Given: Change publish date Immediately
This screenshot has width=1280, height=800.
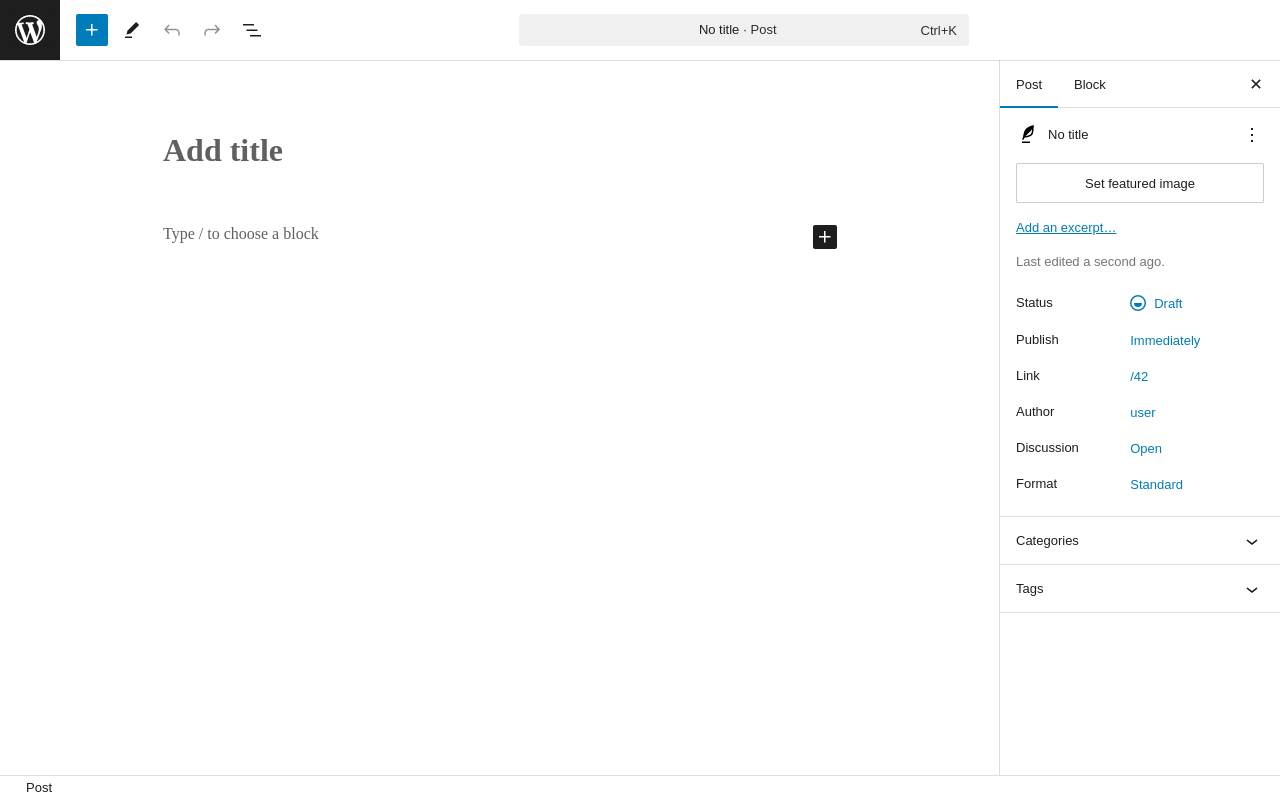Looking at the screenshot, I should 1165,340.
